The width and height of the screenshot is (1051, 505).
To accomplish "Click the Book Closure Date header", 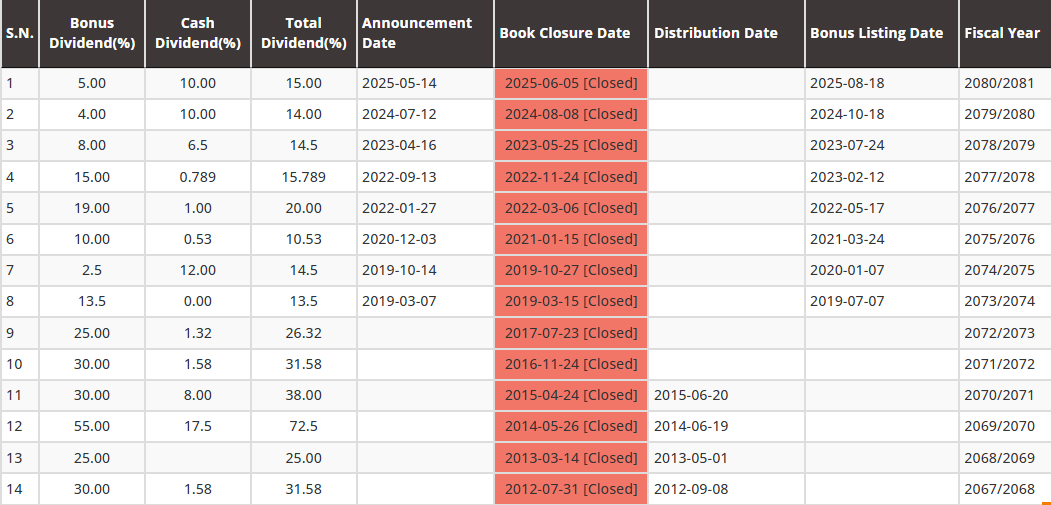I will 565,33.
